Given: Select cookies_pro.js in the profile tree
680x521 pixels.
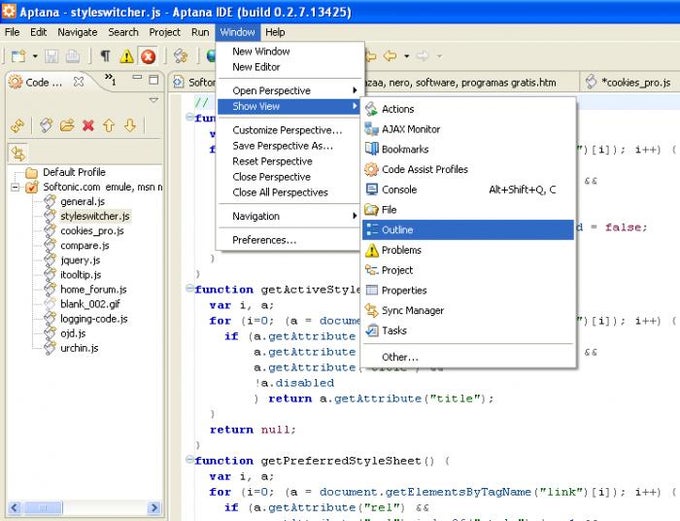Looking at the screenshot, I should point(92,231).
